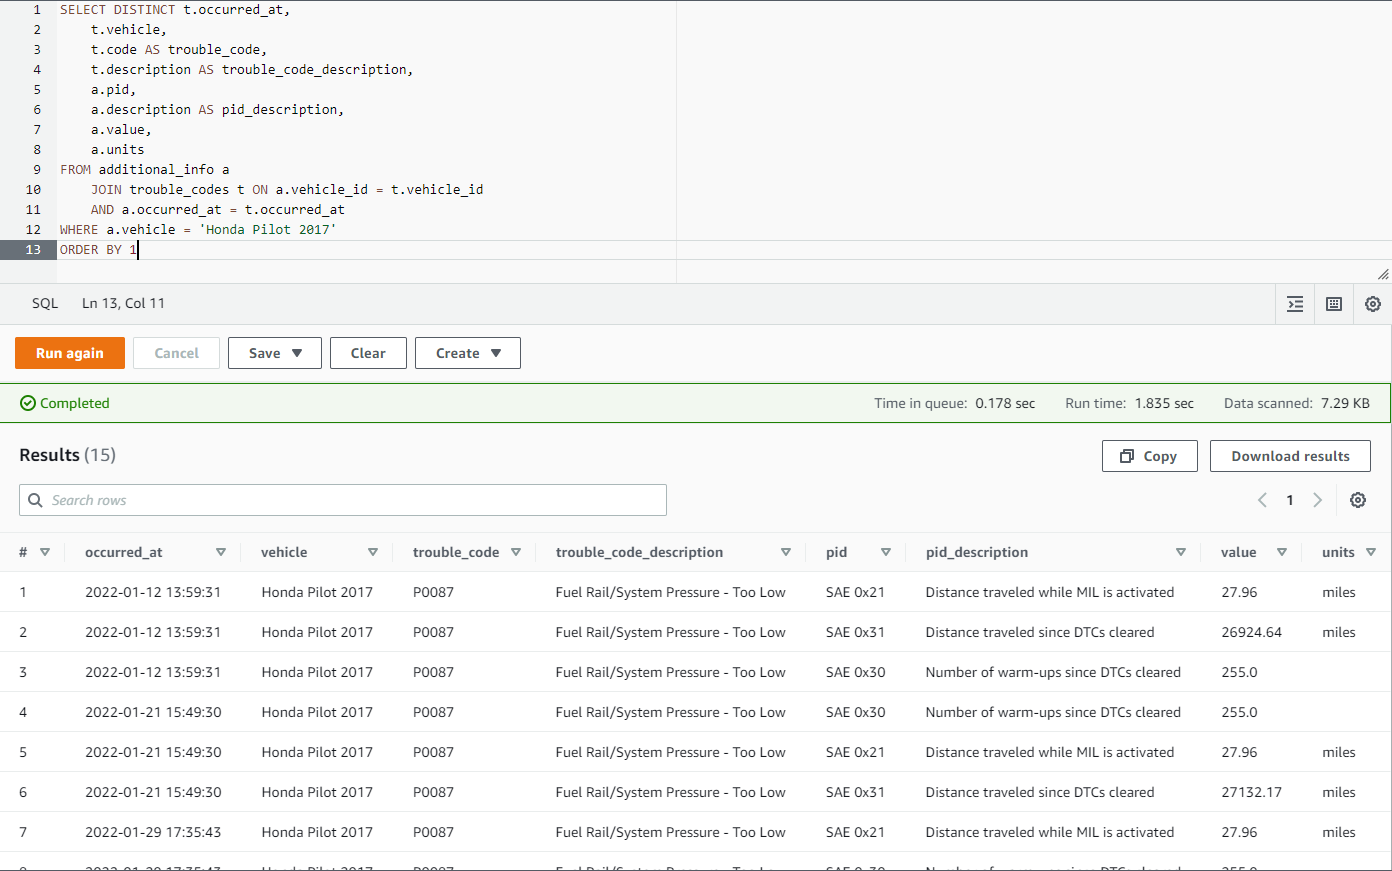Click the WHERE clause on line 12
Image resolution: width=1392 pixels, height=871 pixels.
point(198,230)
